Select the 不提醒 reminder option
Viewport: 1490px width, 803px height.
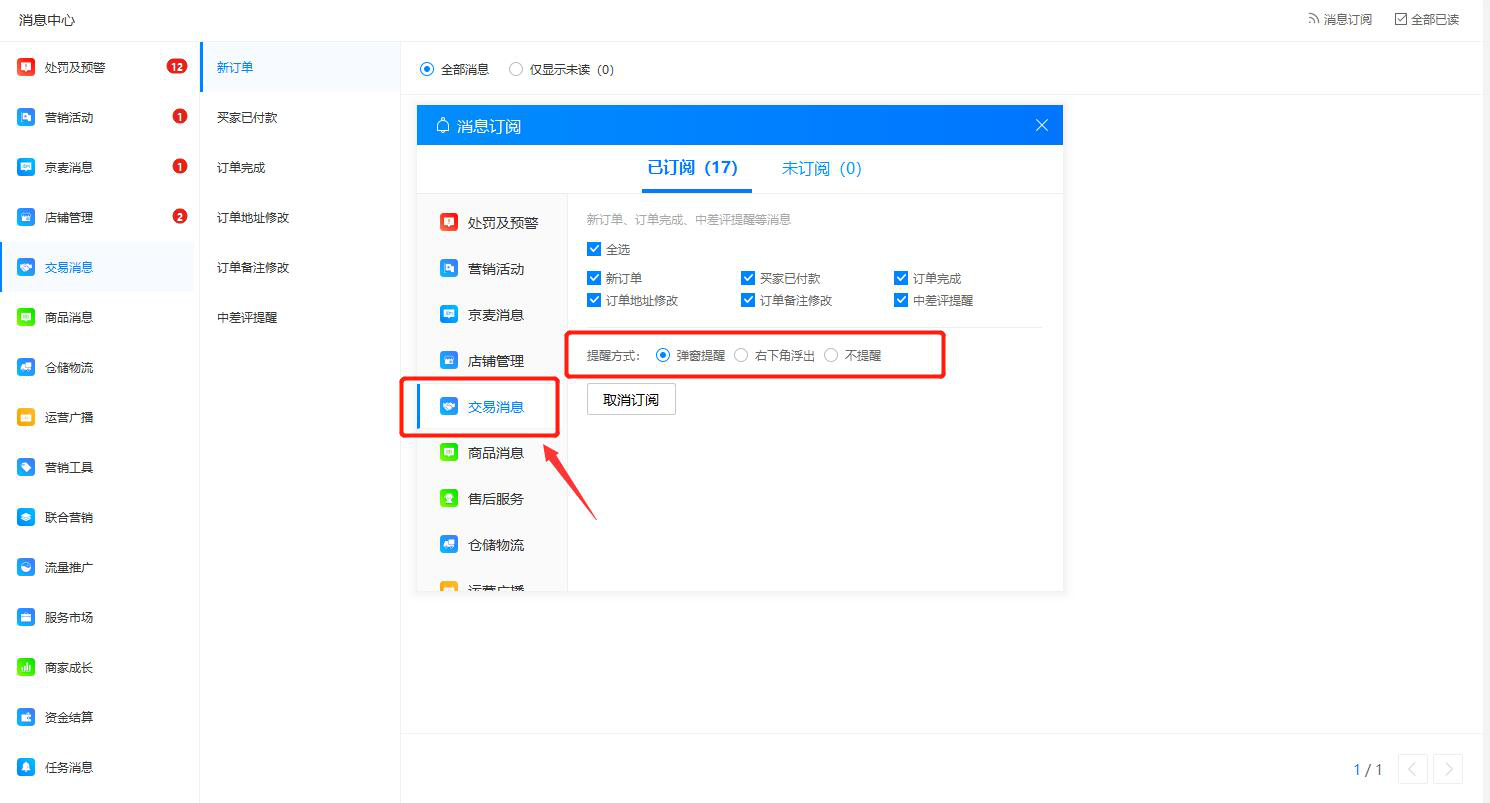click(831, 354)
